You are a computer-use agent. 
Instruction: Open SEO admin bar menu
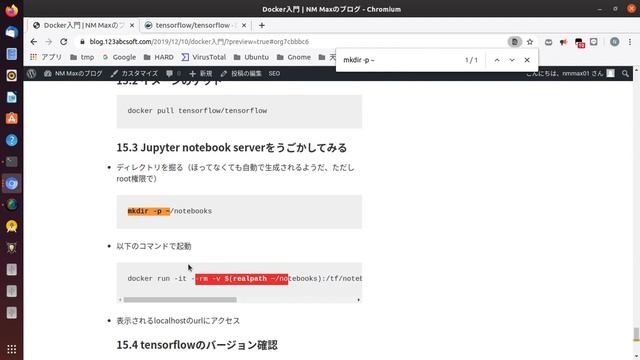click(x=274, y=73)
